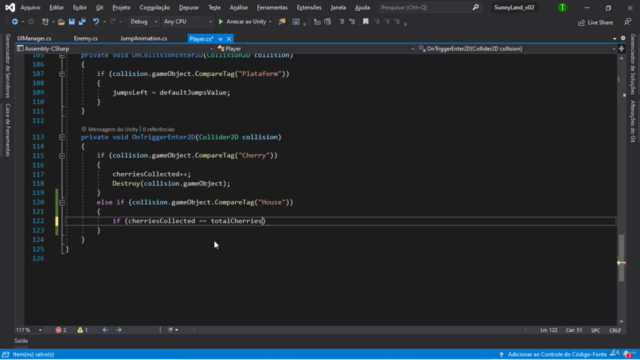
Task: Click the red errors indicator showing 2
Action: pyautogui.click(x=61, y=330)
